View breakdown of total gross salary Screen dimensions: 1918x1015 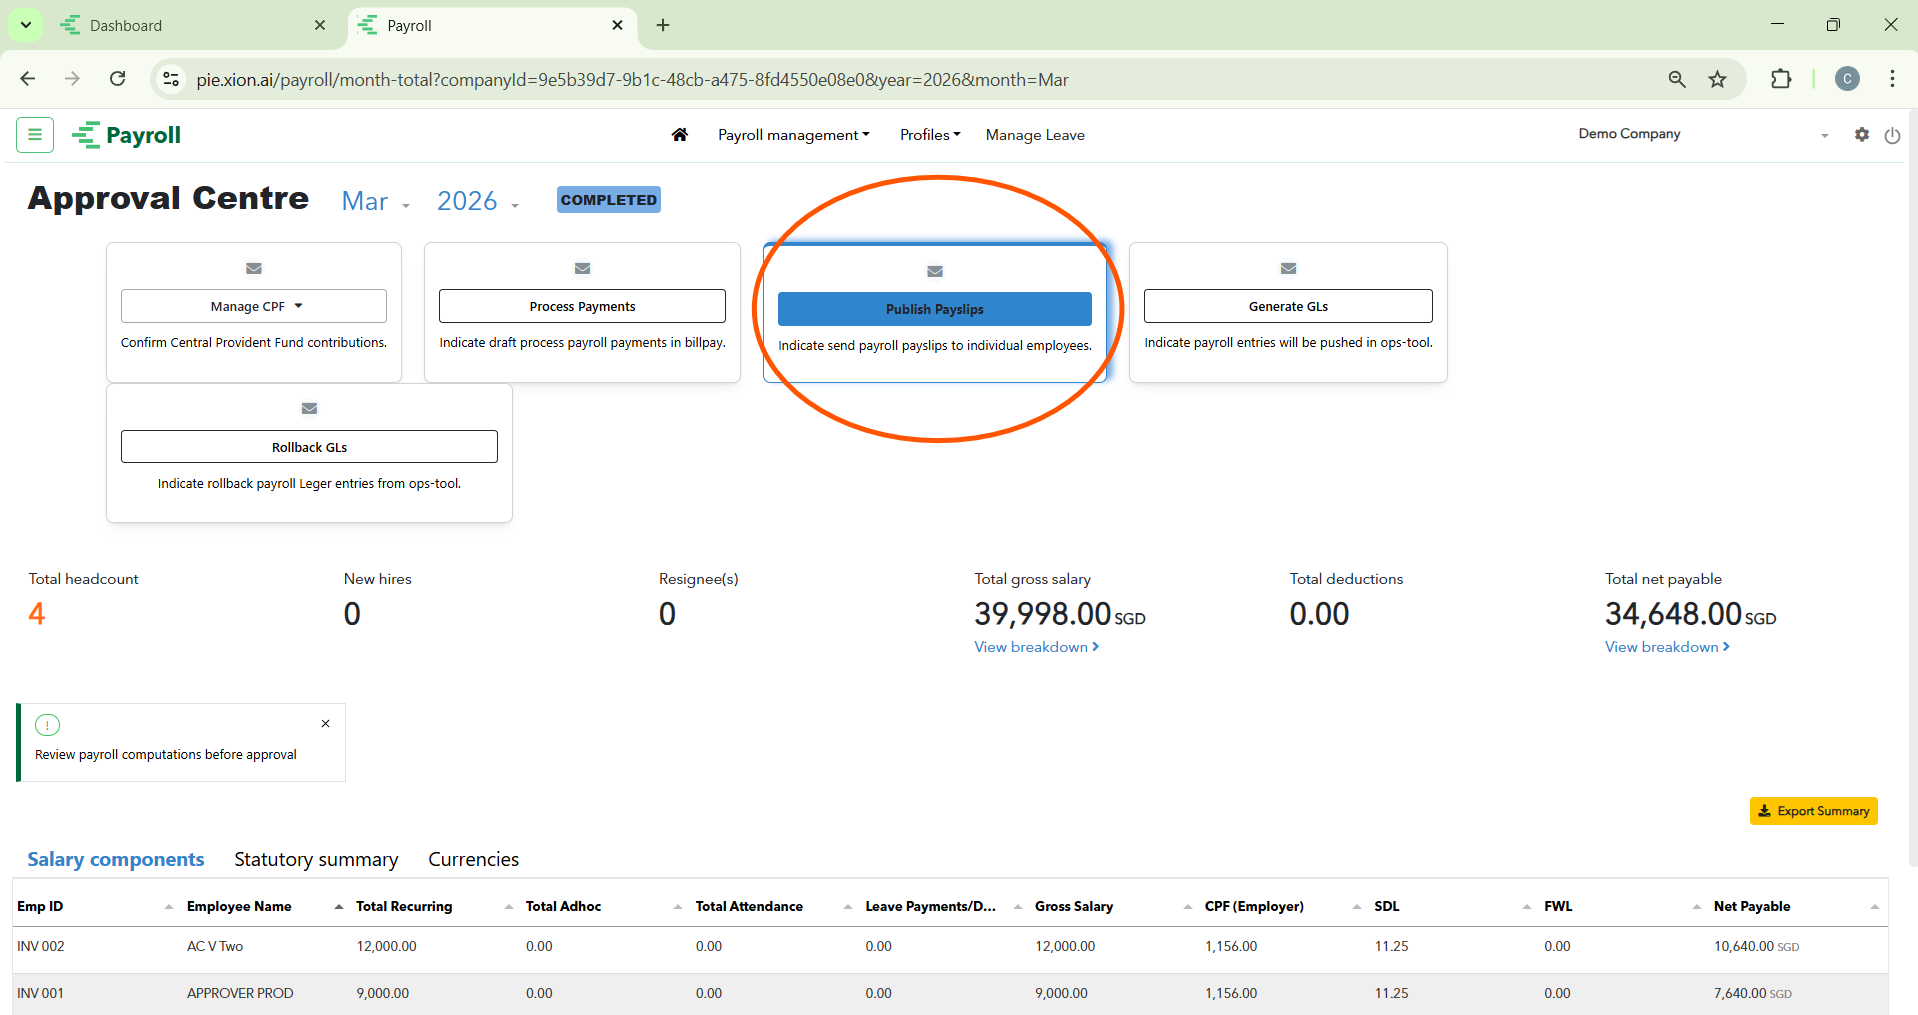click(1036, 647)
